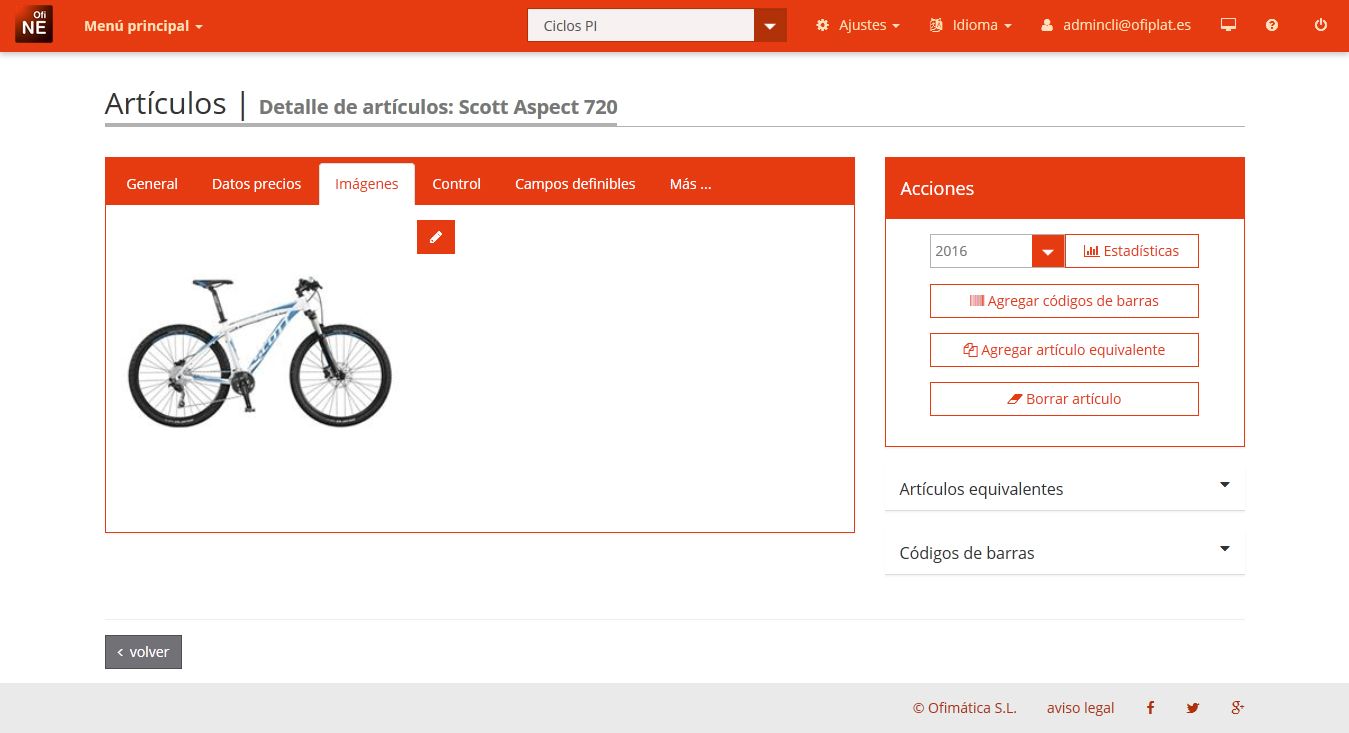
Task: Switch to the Control tab
Action: [x=457, y=184]
